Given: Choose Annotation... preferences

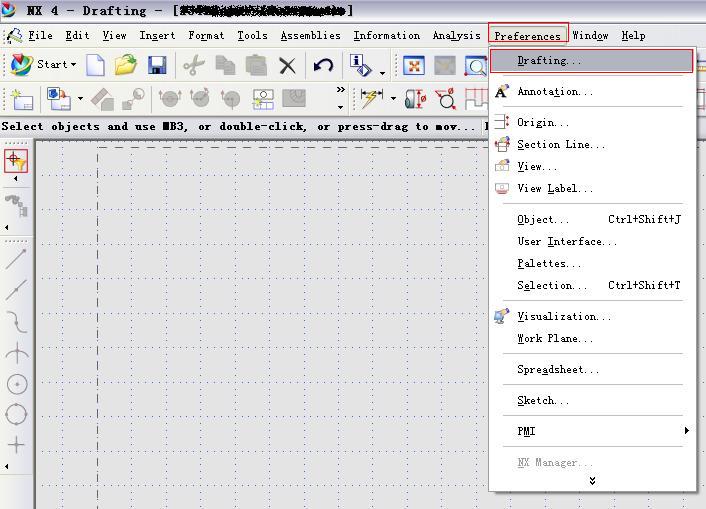Looking at the screenshot, I should (x=593, y=91).
